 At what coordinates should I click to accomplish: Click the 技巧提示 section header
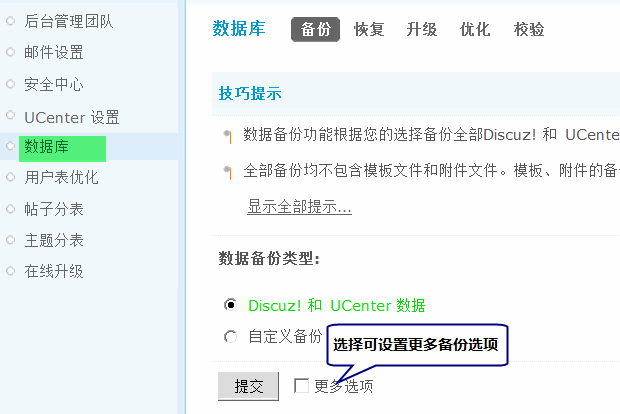pos(250,93)
